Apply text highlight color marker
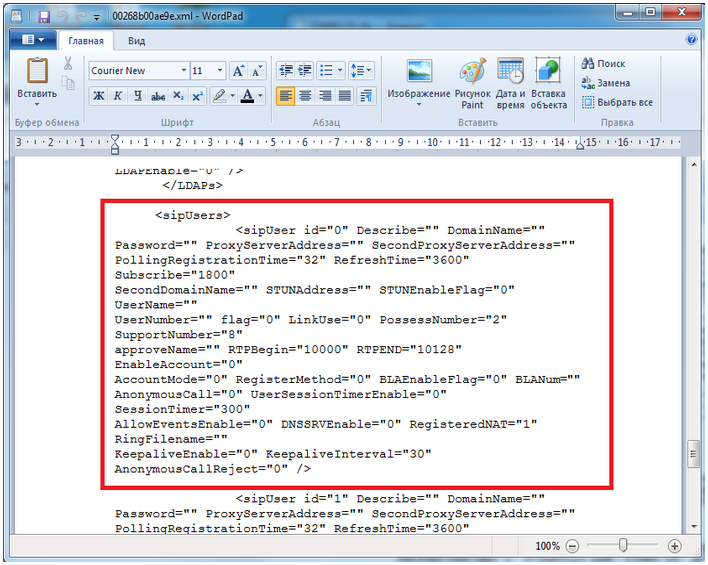 click(219, 96)
